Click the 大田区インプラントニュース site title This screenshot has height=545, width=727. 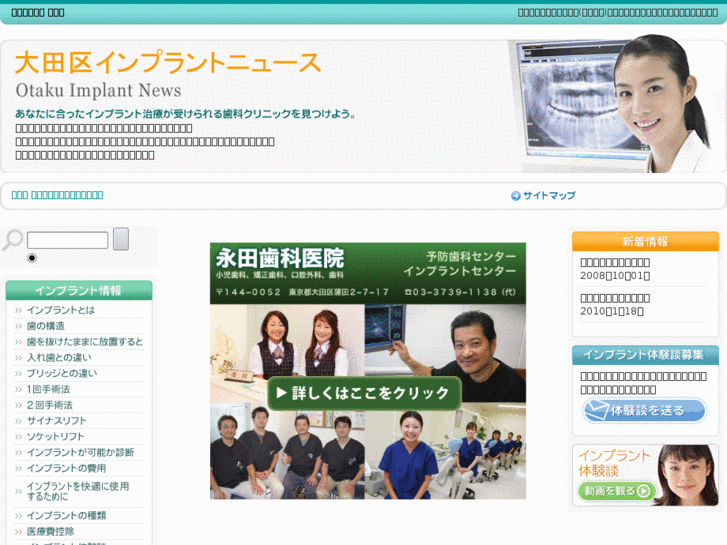[x=168, y=63]
